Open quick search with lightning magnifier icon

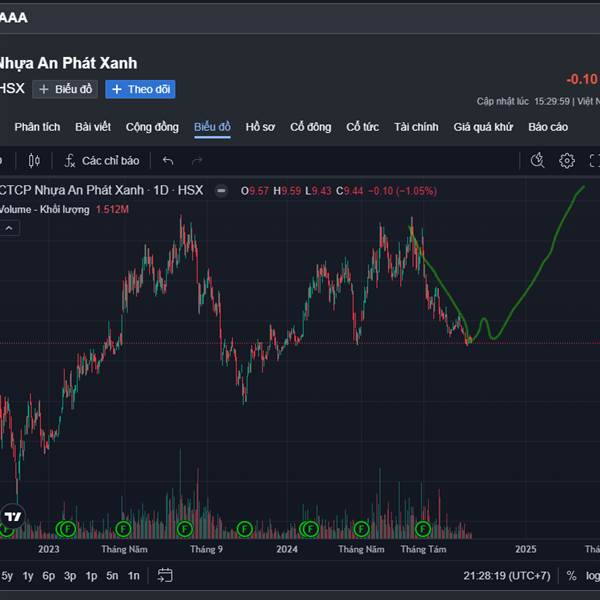click(538, 160)
